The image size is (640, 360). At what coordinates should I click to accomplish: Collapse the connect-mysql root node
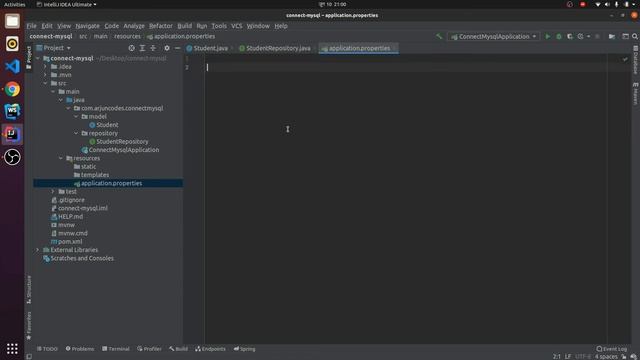click(x=38, y=58)
